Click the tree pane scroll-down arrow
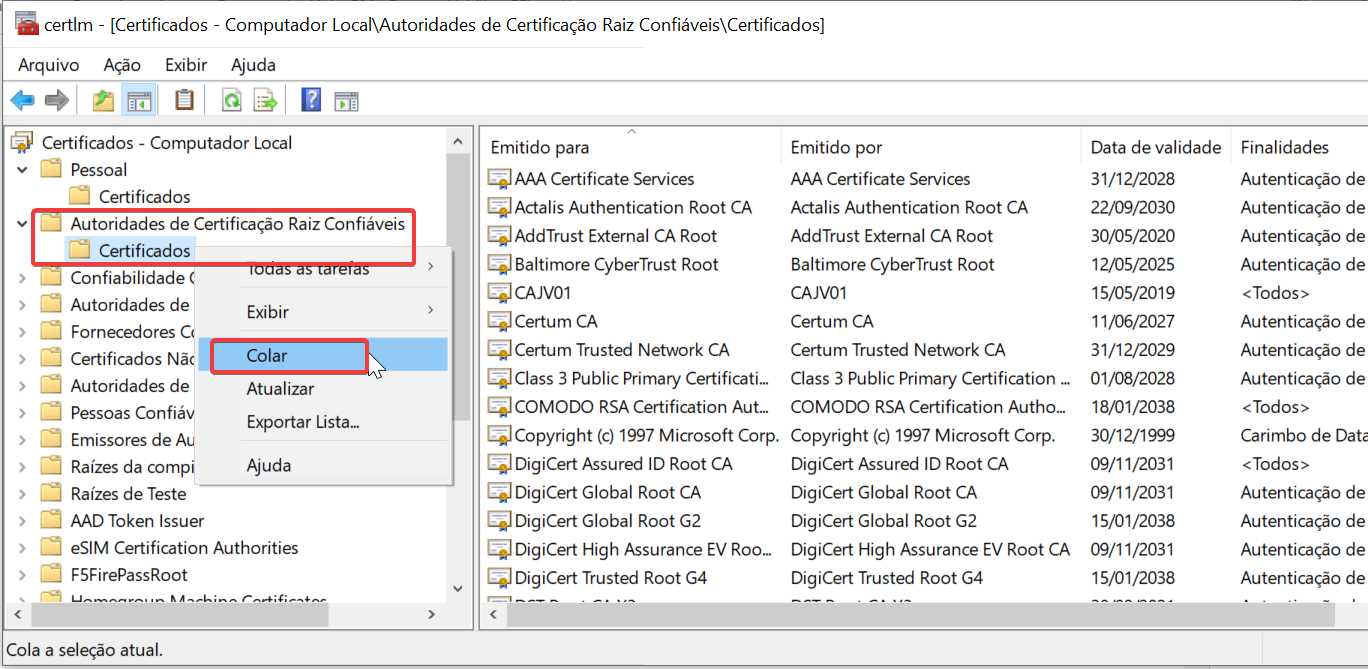 point(458,590)
